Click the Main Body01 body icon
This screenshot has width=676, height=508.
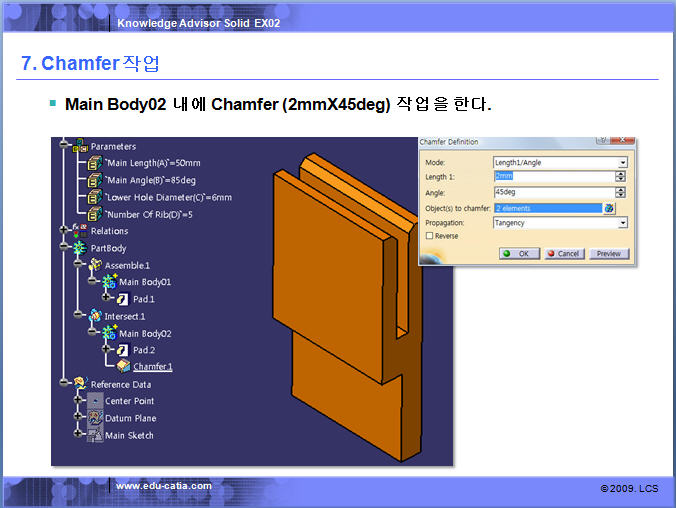coord(109,282)
